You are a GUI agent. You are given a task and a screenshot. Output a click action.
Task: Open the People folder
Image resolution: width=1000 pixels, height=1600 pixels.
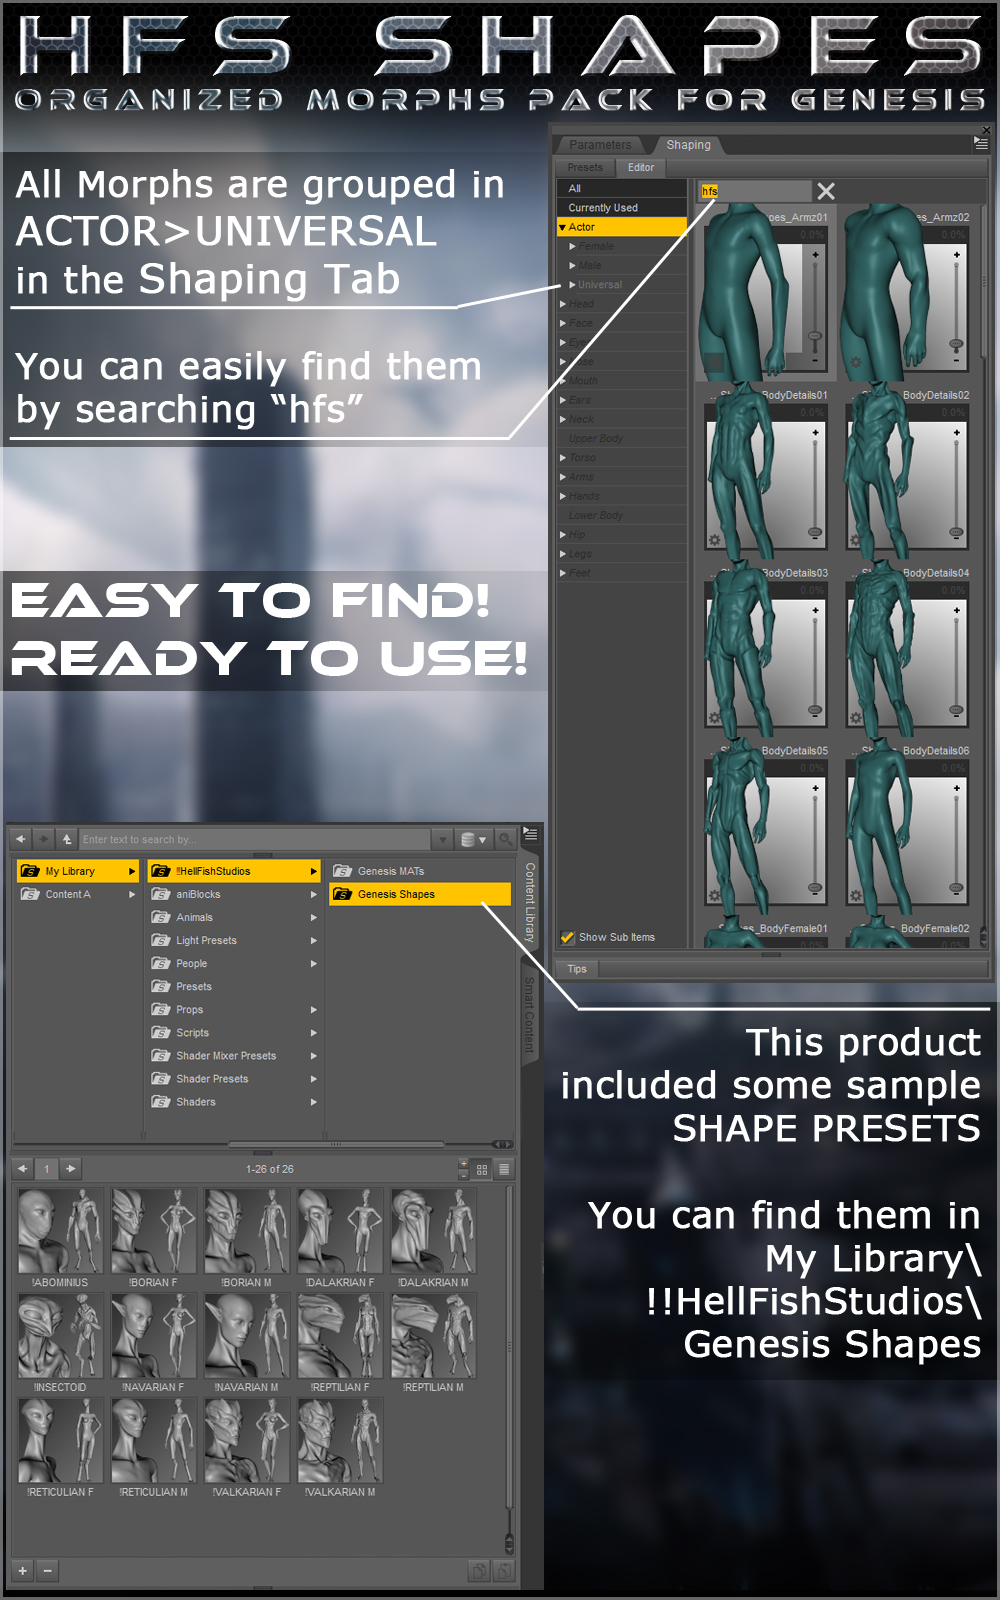click(x=234, y=963)
